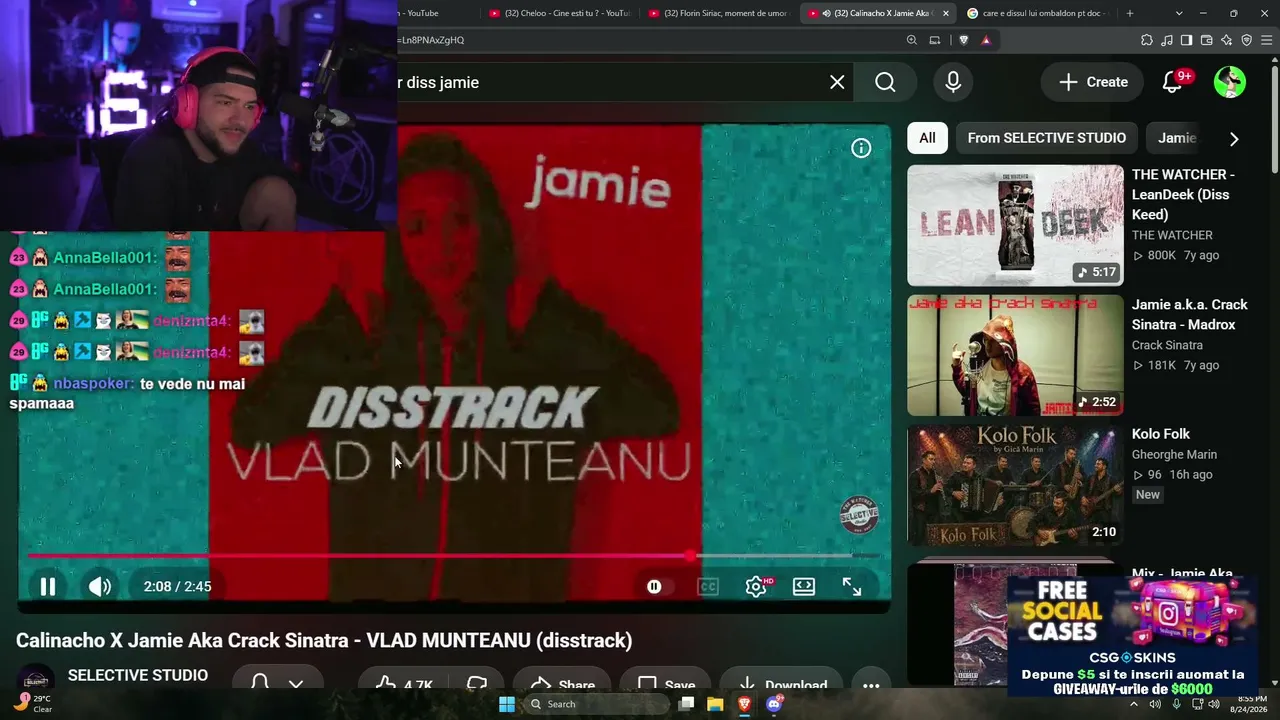Toggle closed captions CC button
Image resolution: width=1280 pixels, height=720 pixels.
(x=708, y=587)
